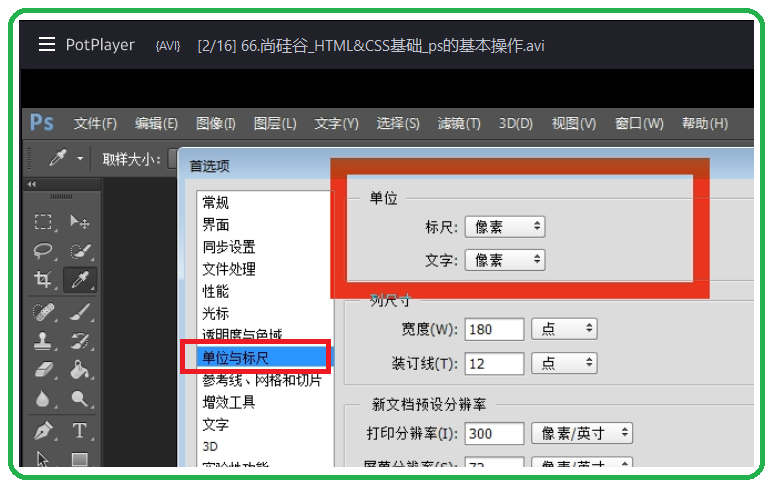Select the Paint Bucket tool
The height and width of the screenshot is (488, 772).
click(80, 370)
